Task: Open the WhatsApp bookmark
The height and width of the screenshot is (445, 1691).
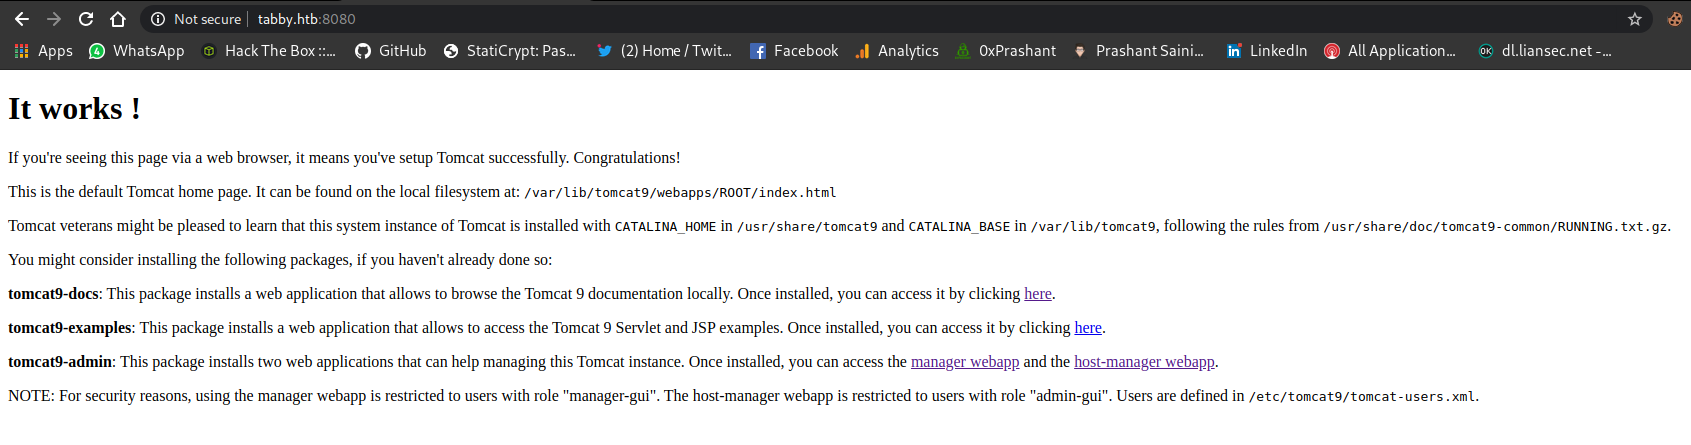Action: [x=137, y=51]
